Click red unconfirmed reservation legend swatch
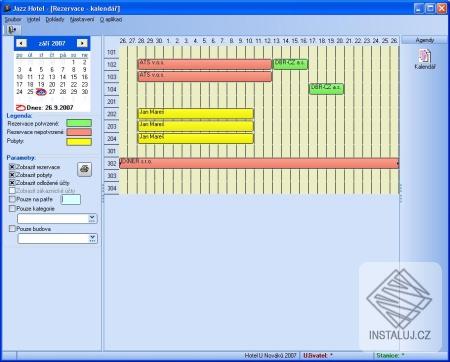 (x=79, y=132)
